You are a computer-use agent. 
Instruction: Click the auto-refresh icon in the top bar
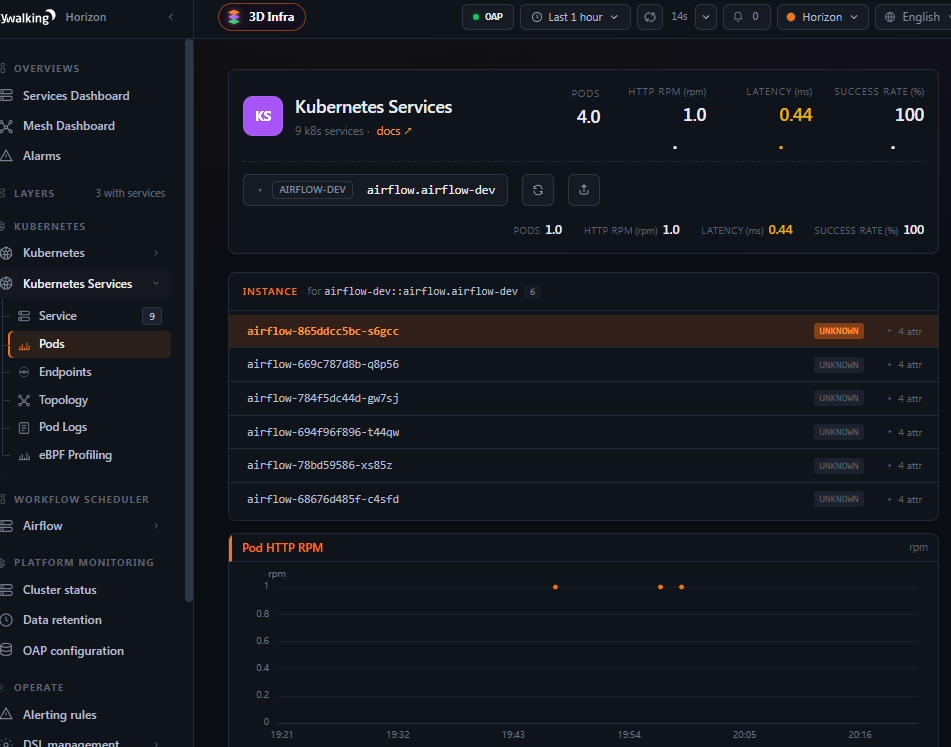pos(650,17)
